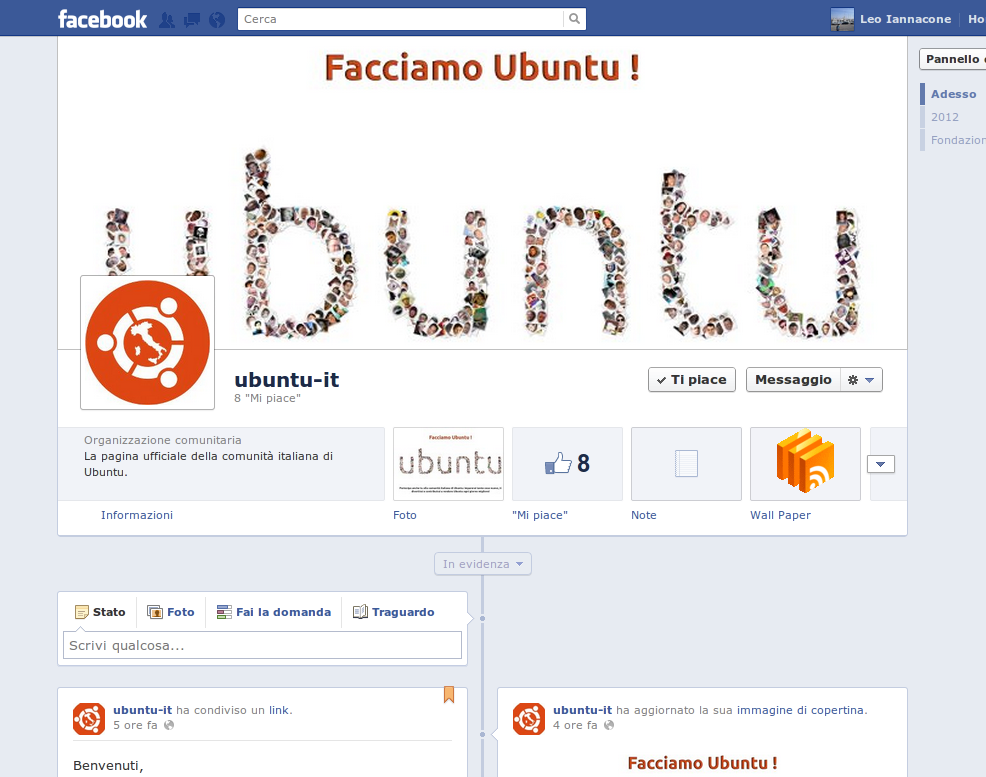Screen dimensions: 986x777
Task: Click ubuntu-it avatar on cover update post
Action: coord(528,719)
